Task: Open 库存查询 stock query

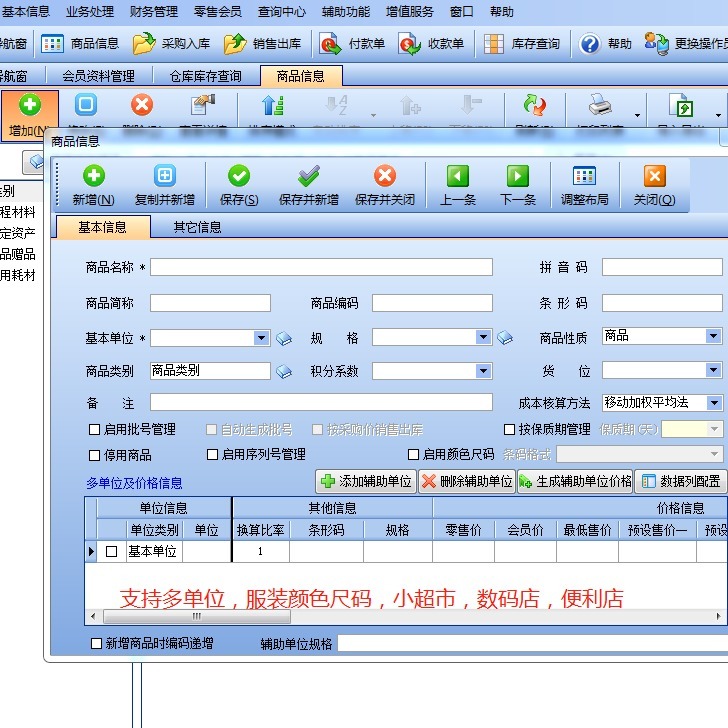Action: tap(521, 44)
